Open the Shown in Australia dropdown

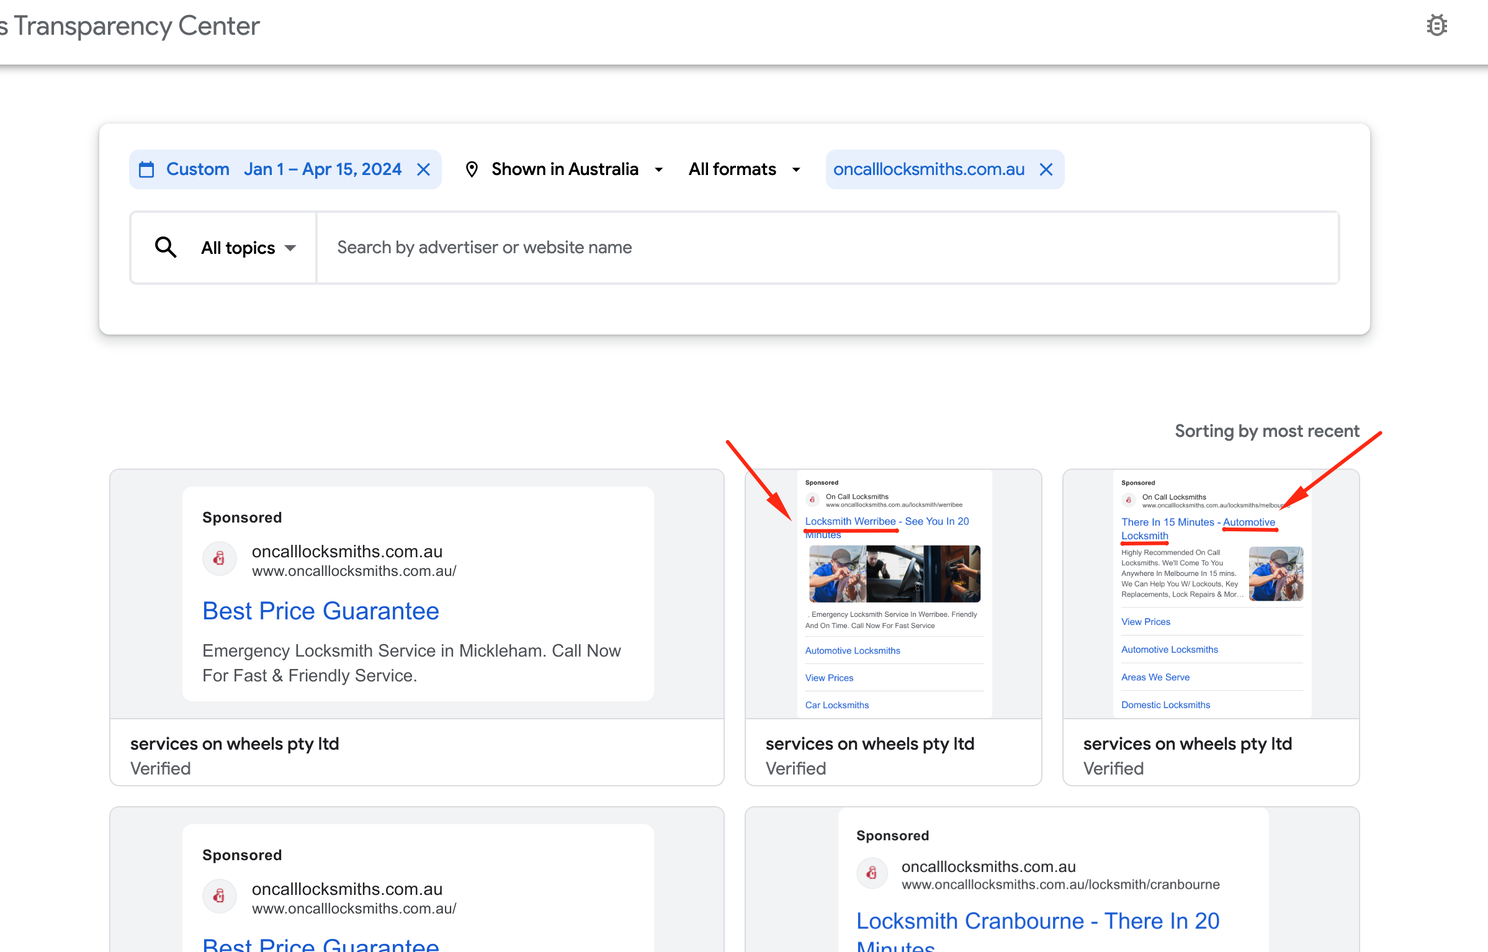[x=565, y=170]
